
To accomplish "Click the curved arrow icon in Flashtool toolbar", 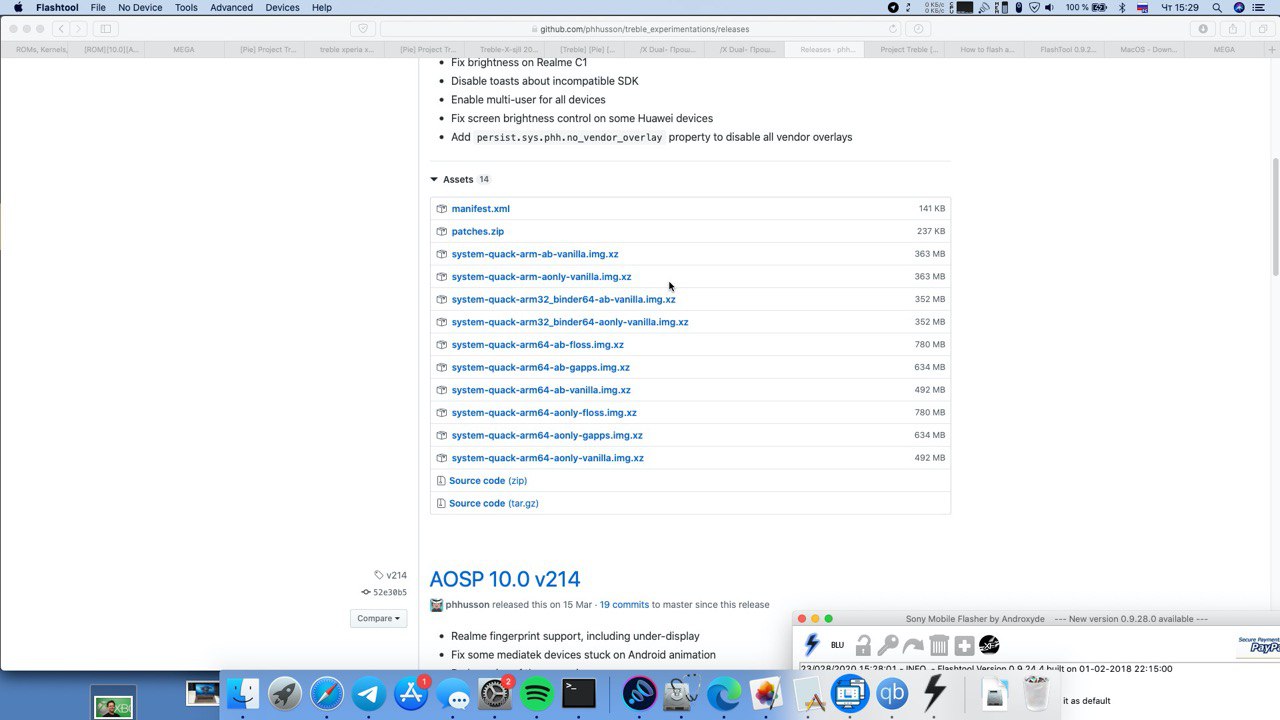I will (x=913, y=645).
